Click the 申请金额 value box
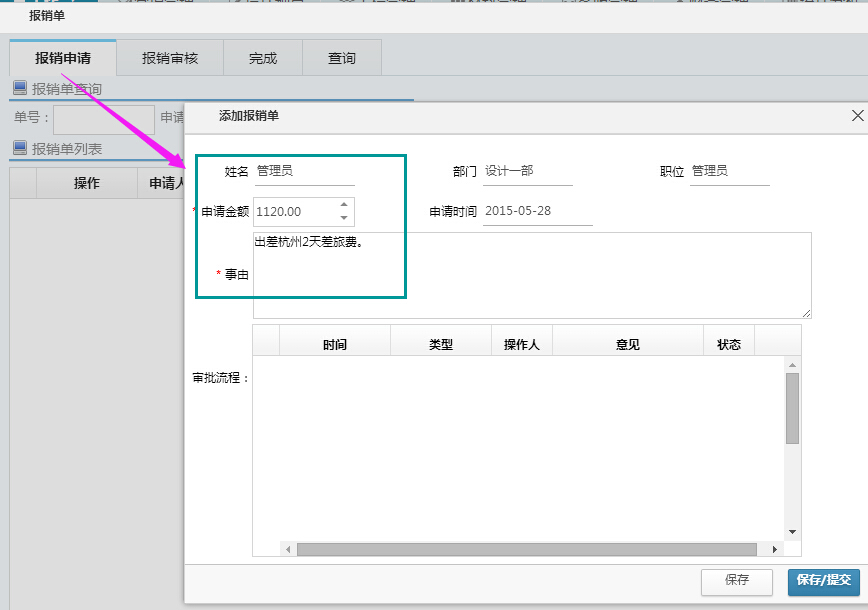Image resolution: width=868 pixels, height=610 pixels. [x=295, y=211]
